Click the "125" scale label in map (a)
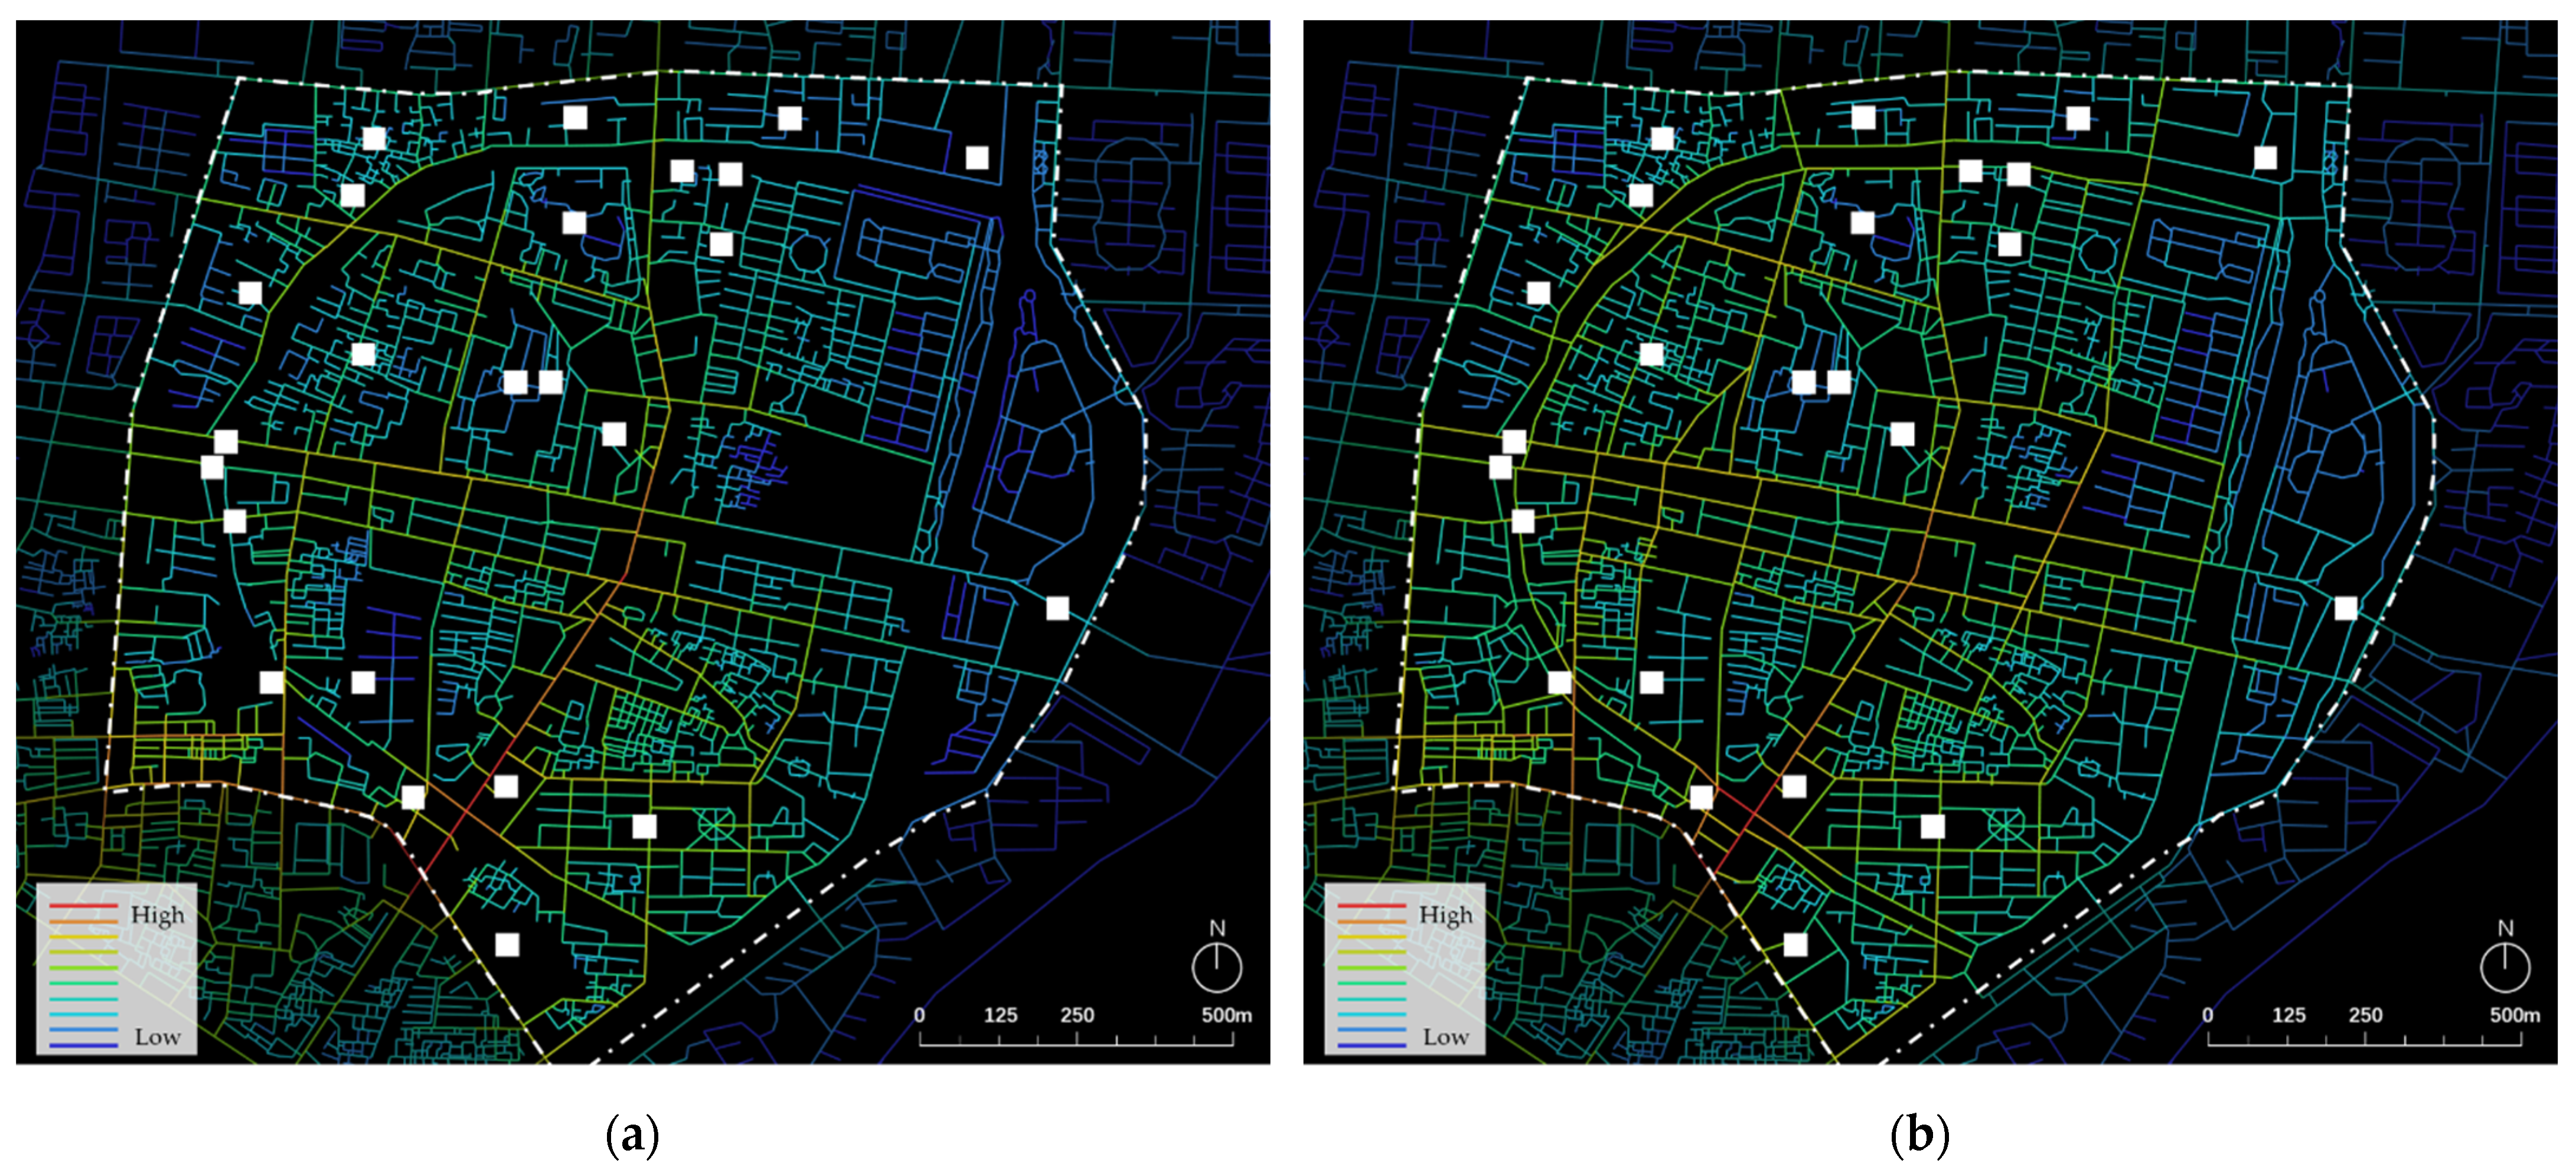 [1000, 1015]
